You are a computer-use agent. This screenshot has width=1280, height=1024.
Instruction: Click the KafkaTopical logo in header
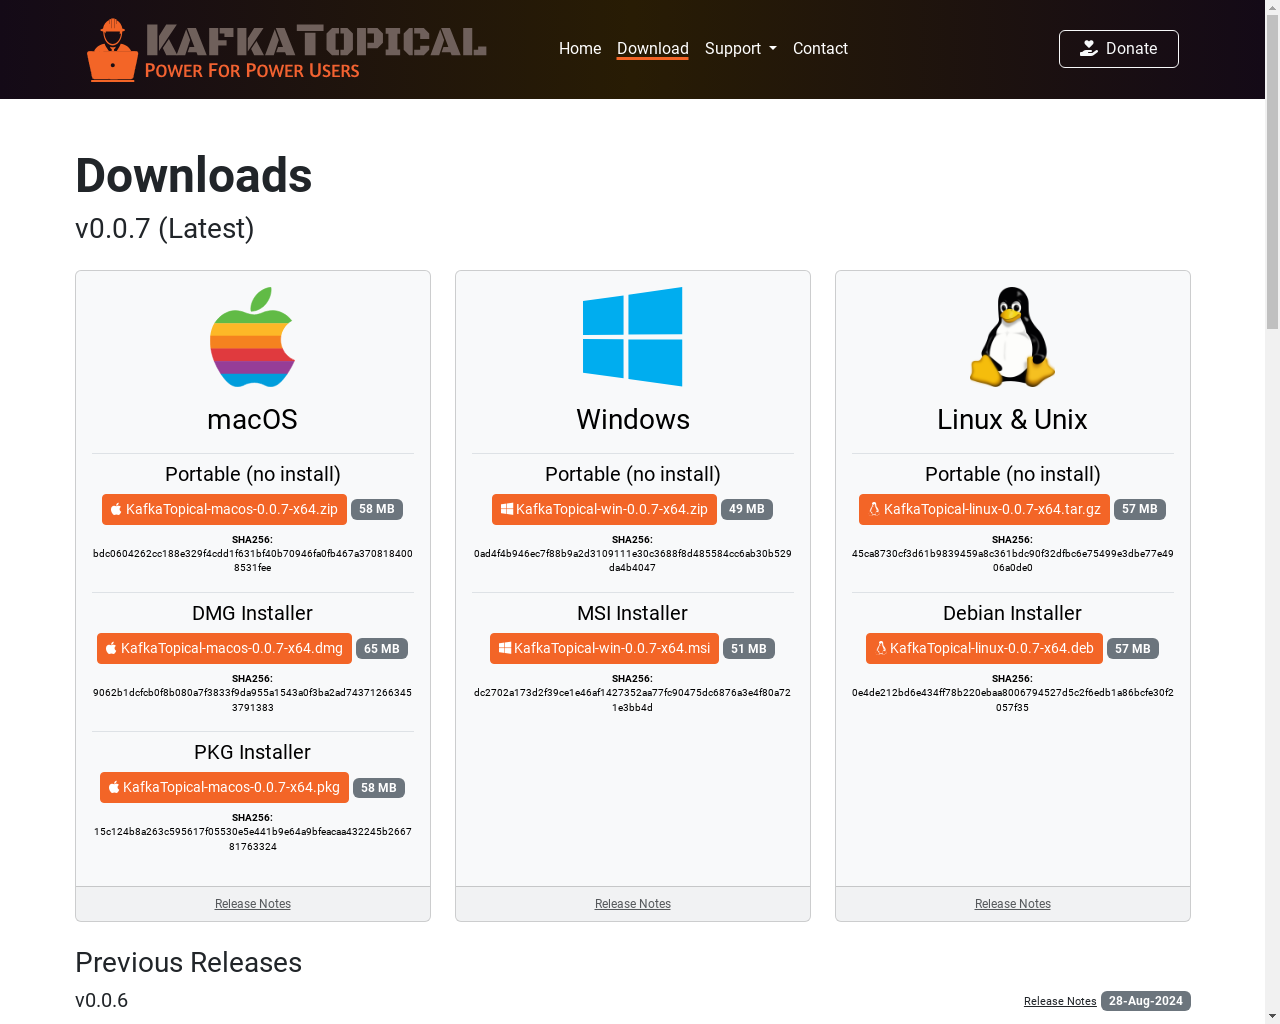(x=287, y=49)
